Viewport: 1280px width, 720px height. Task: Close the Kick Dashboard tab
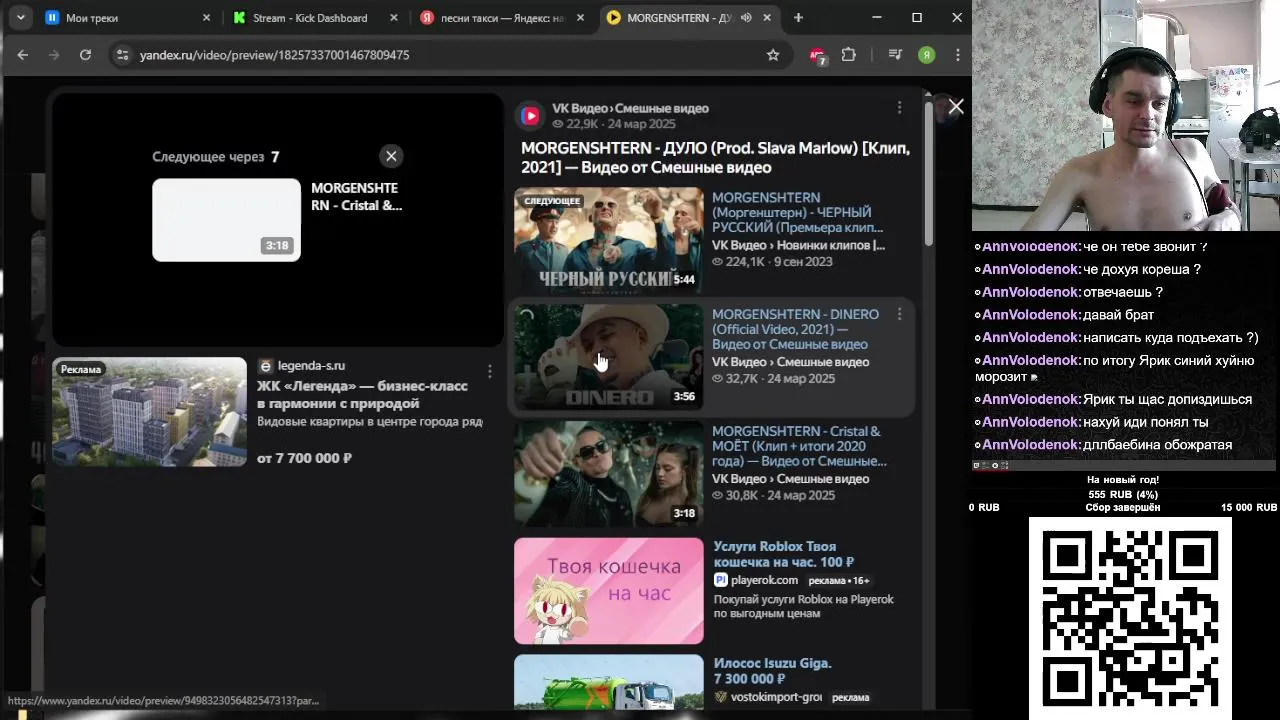pos(394,18)
